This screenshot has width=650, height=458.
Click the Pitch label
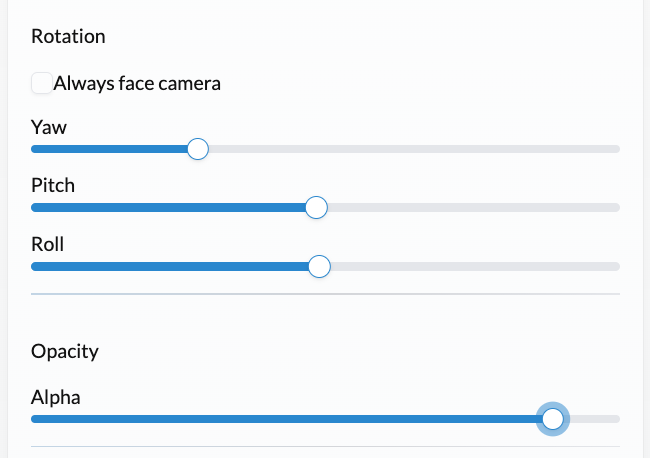pos(53,185)
